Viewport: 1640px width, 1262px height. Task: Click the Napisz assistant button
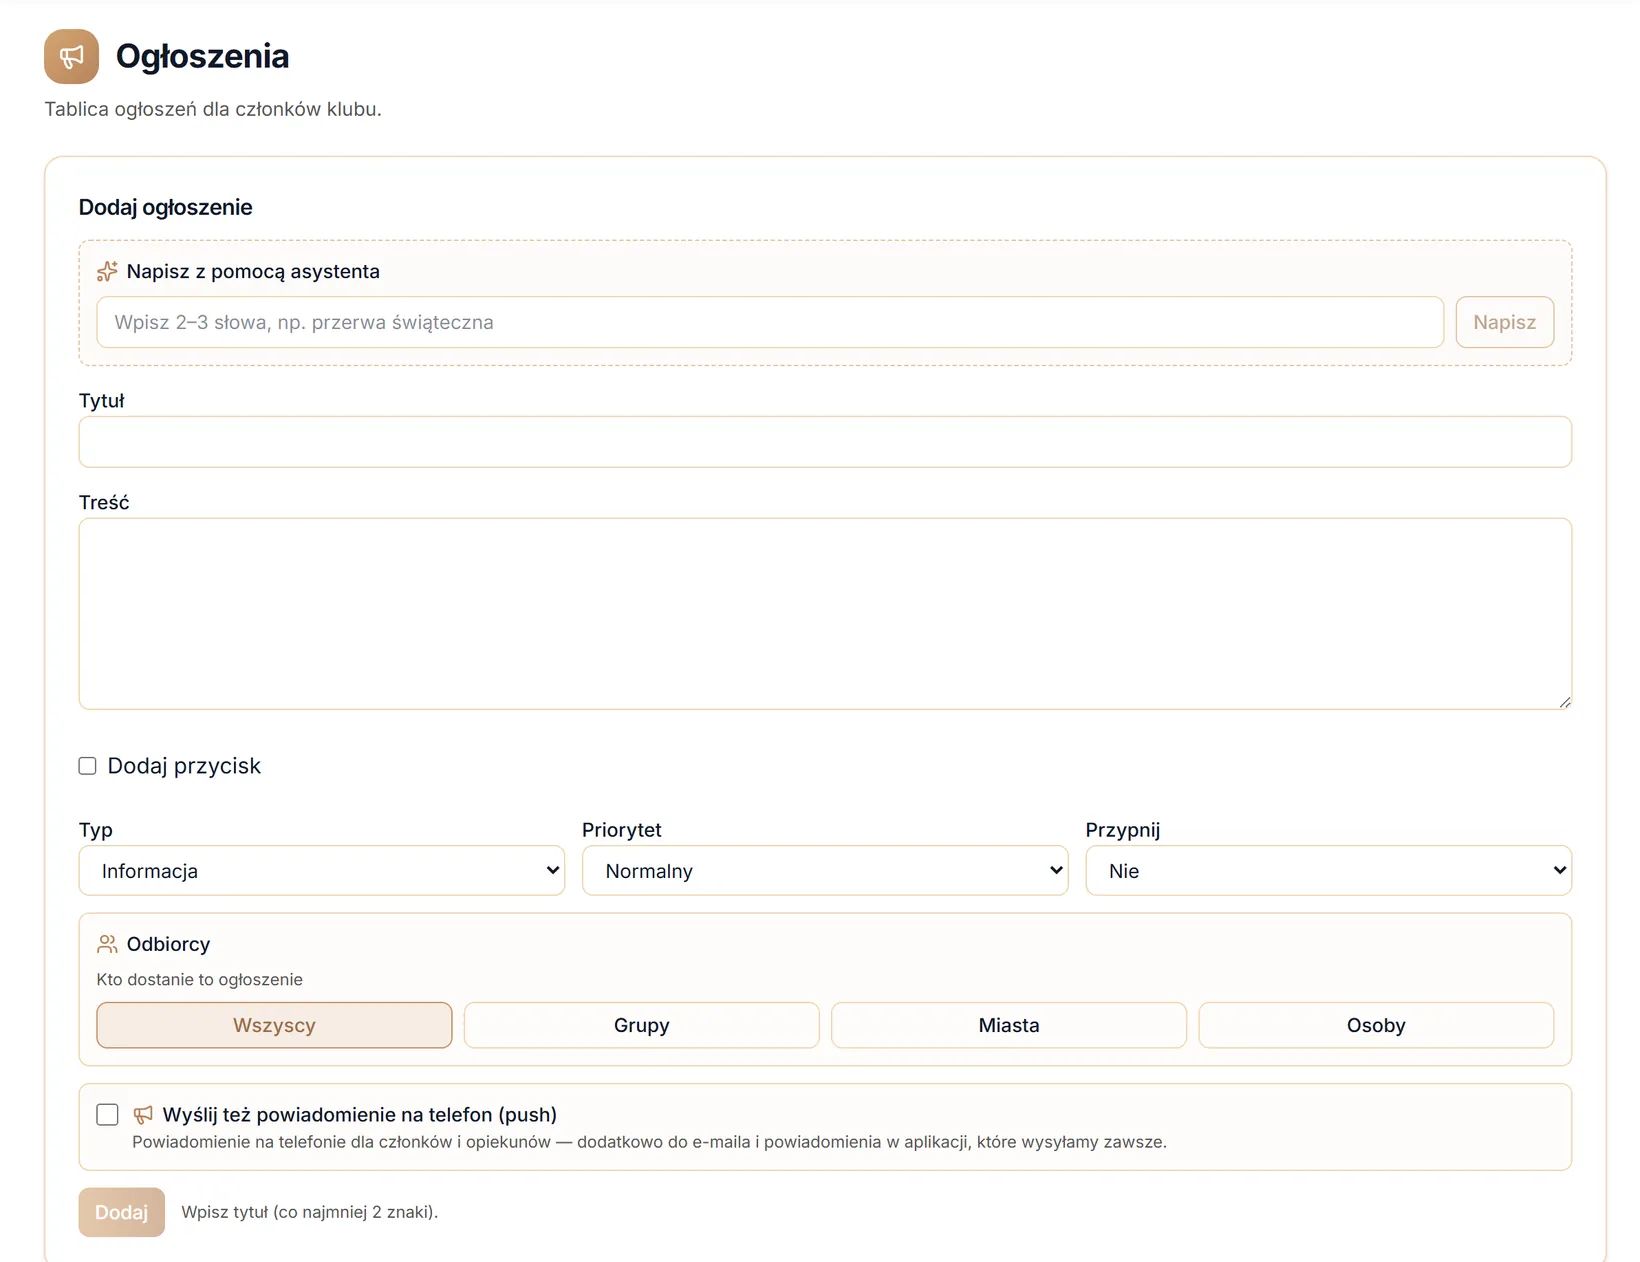click(x=1505, y=322)
